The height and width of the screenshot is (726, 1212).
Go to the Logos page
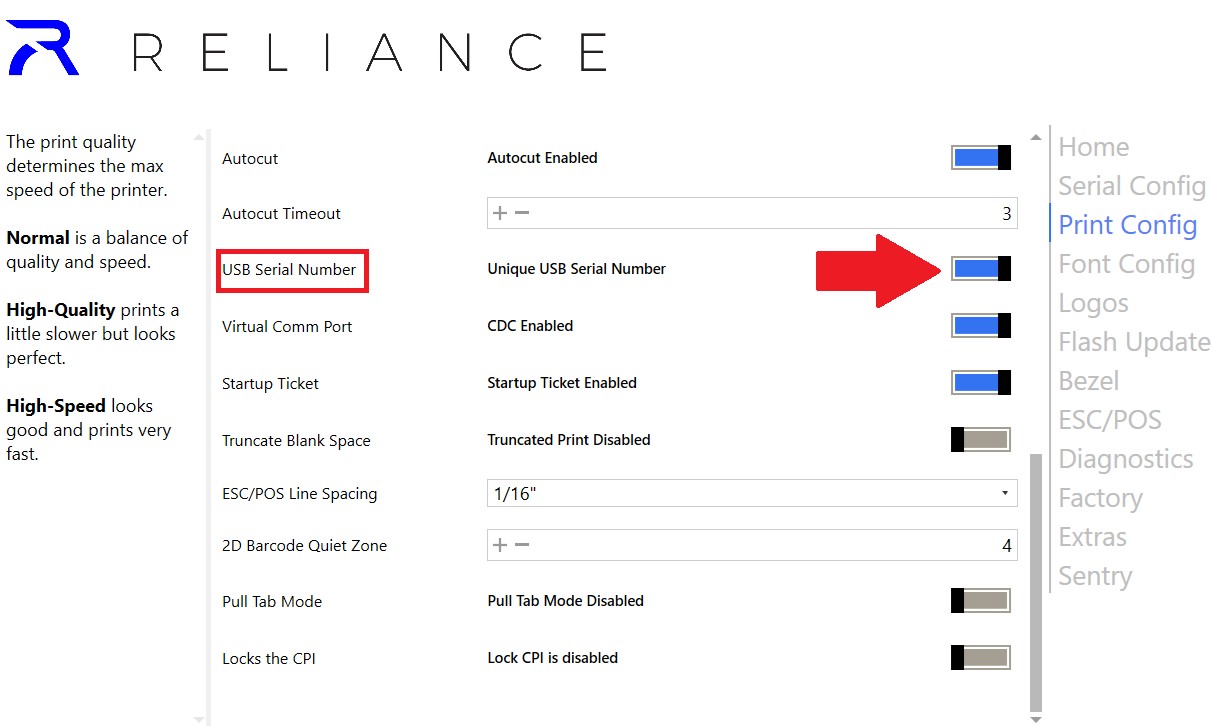pyautogui.click(x=1092, y=303)
